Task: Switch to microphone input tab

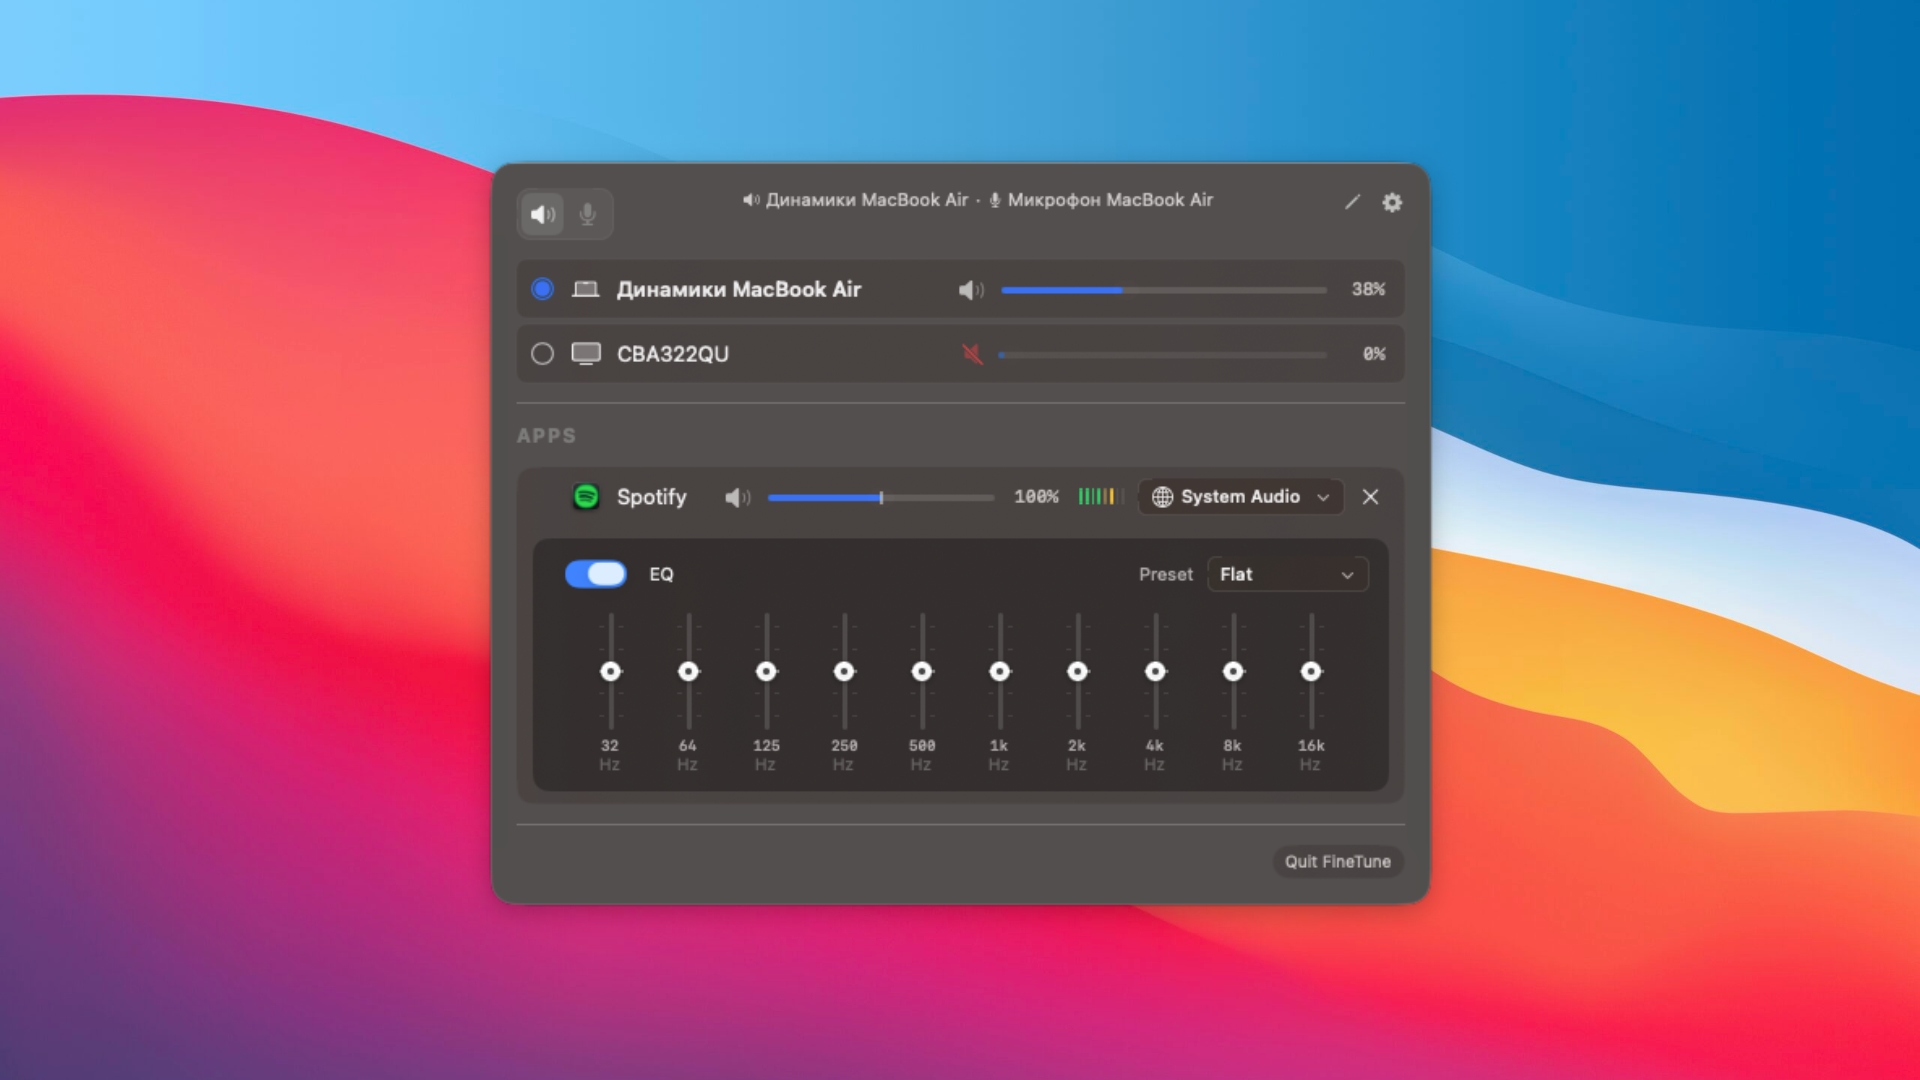Action: (x=588, y=214)
